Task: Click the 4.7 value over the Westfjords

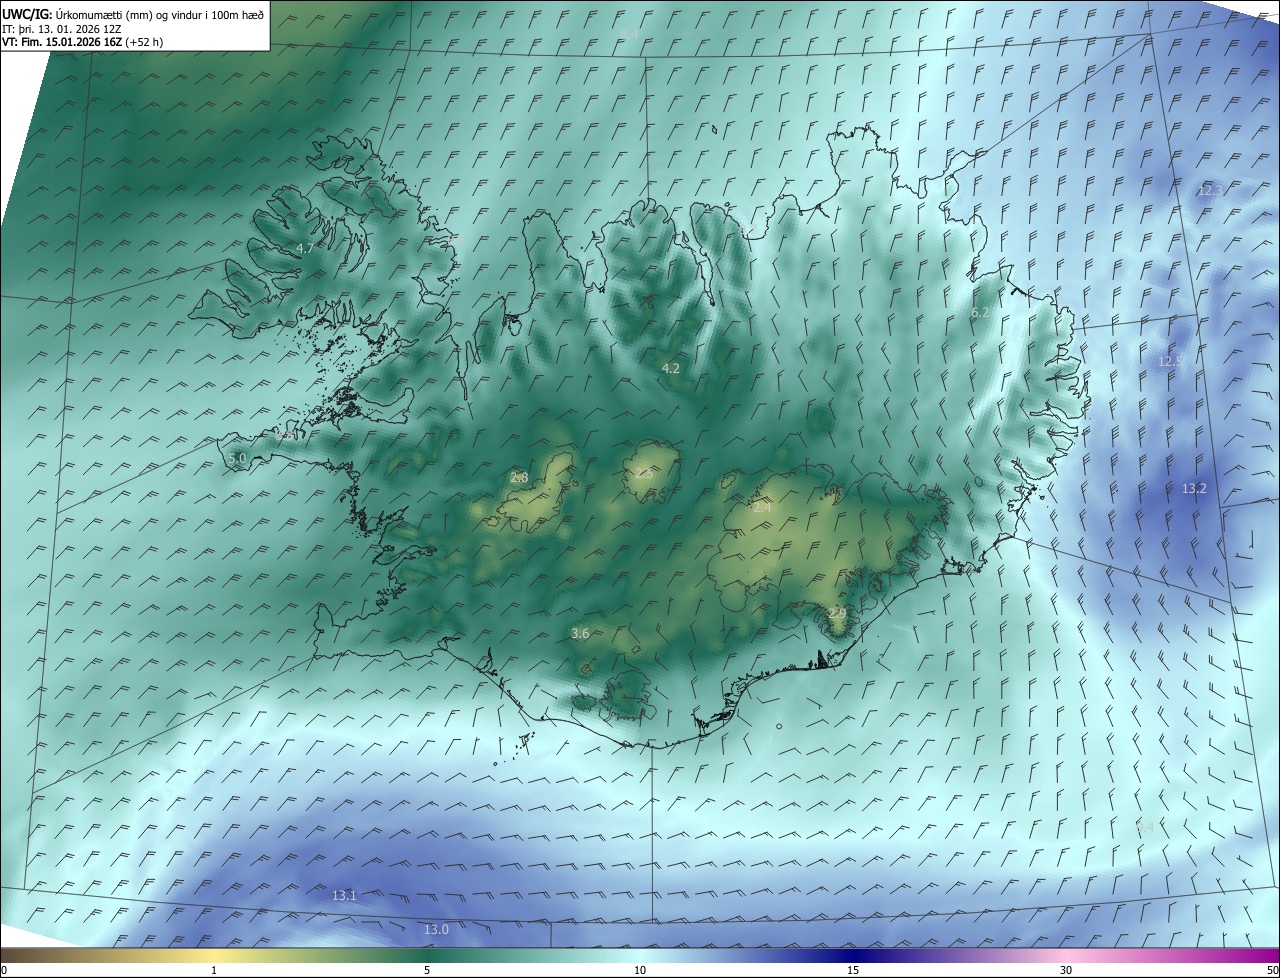Action: pyautogui.click(x=305, y=248)
